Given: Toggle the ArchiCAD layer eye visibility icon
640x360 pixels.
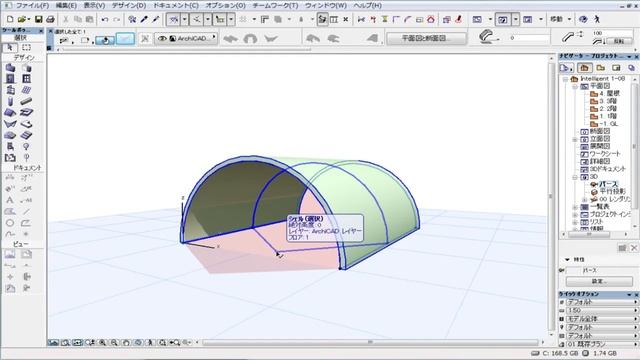Looking at the screenshot, I should coord(162,38).
